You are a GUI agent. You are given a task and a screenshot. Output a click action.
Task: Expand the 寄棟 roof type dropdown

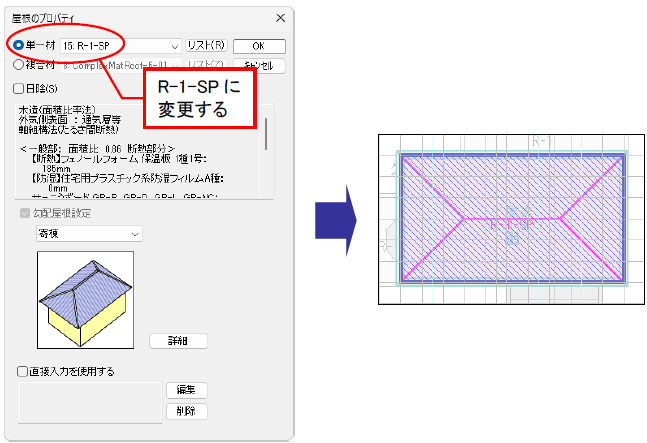tap(136, 233)
